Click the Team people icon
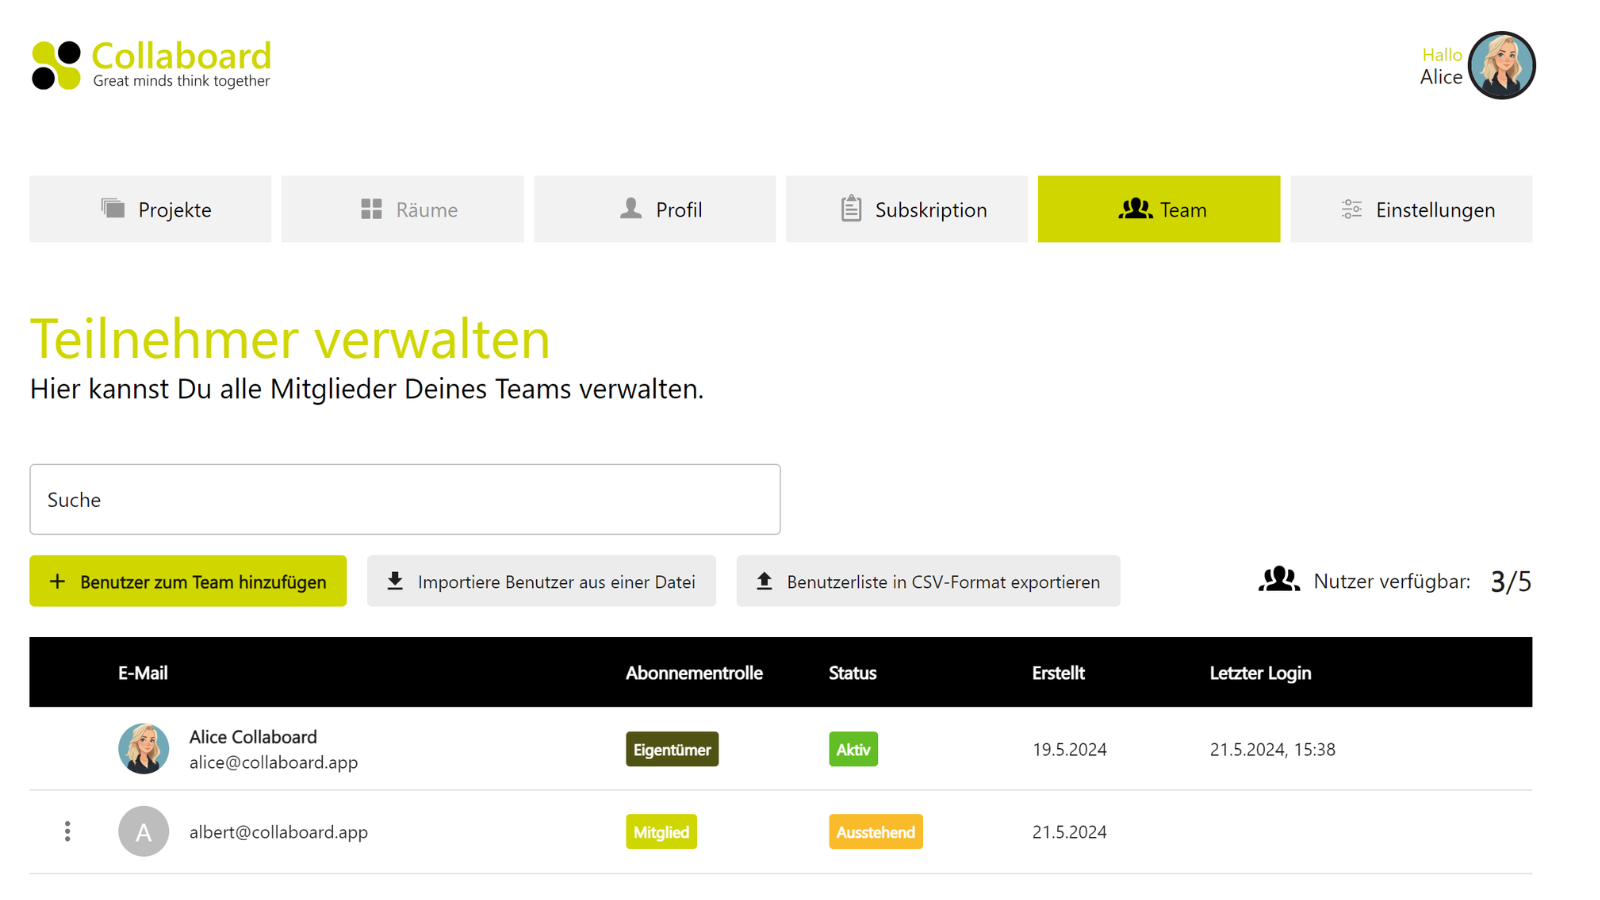 [1136, 209]
